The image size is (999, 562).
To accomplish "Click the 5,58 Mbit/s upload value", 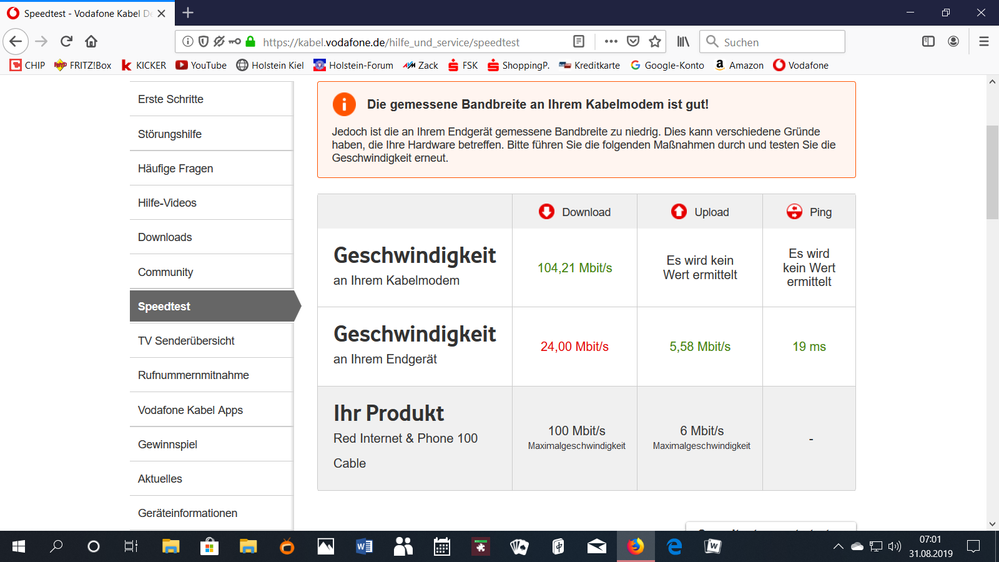I will (700, 347).
